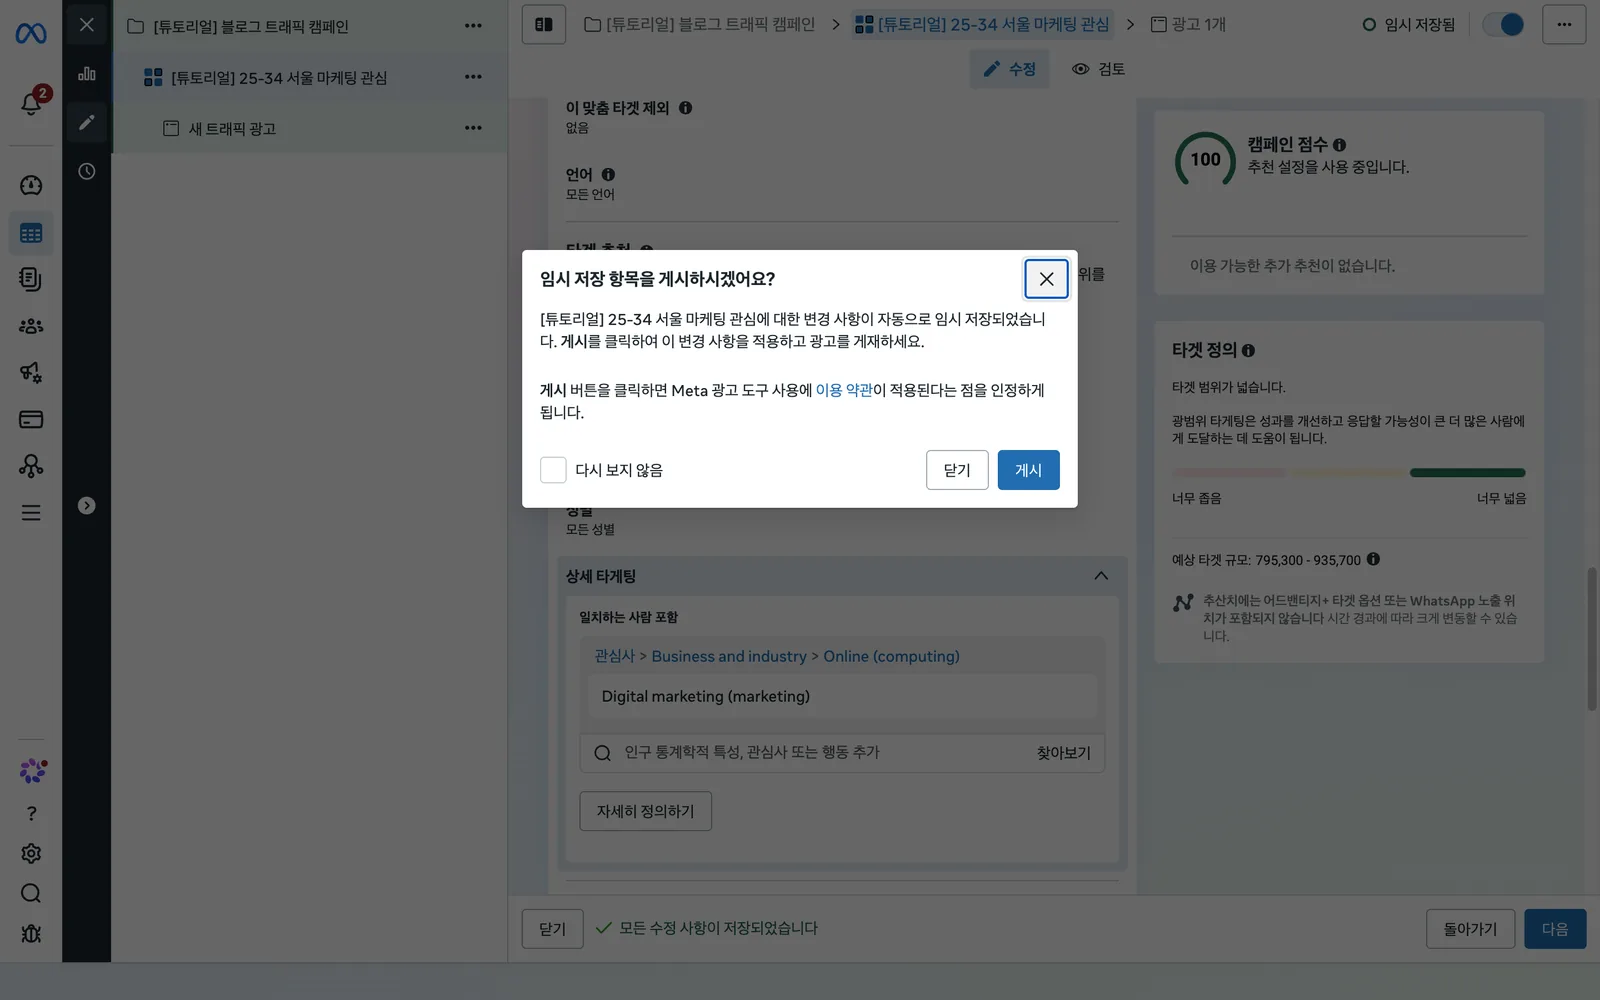This screenshot has height=1000, width=1600.
Task: Click the audience size meter bar
Action: pyautogui.click(x=1349, y=473)
